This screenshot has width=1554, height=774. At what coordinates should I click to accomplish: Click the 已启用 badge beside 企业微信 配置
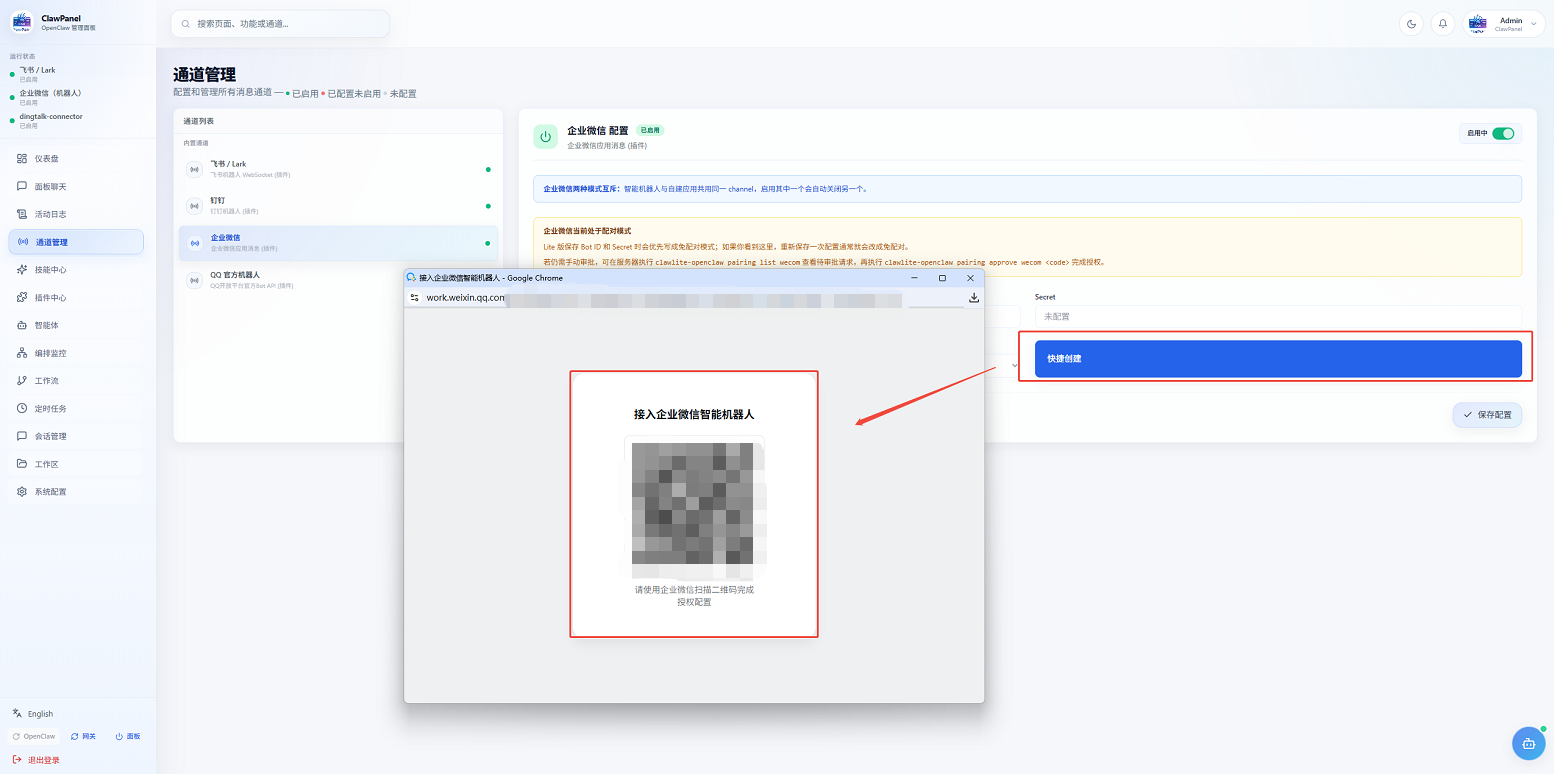tap(650, 130)
